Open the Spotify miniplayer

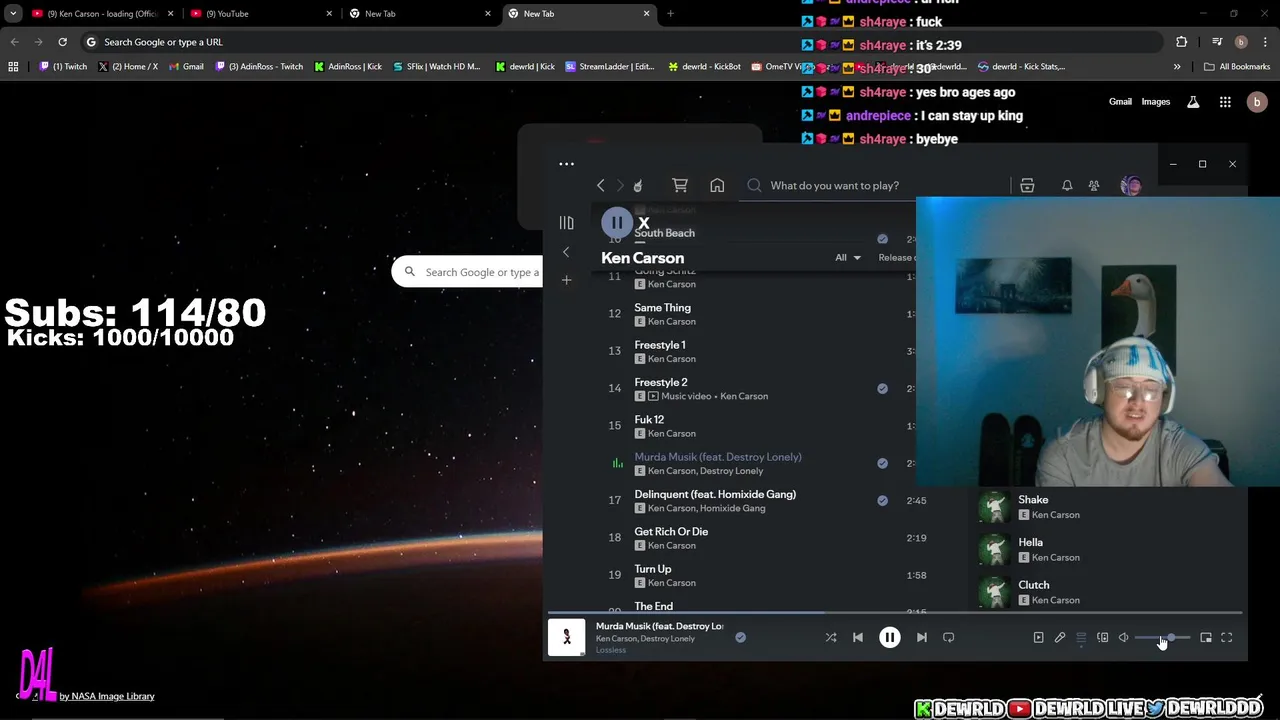coord(1206,637)
